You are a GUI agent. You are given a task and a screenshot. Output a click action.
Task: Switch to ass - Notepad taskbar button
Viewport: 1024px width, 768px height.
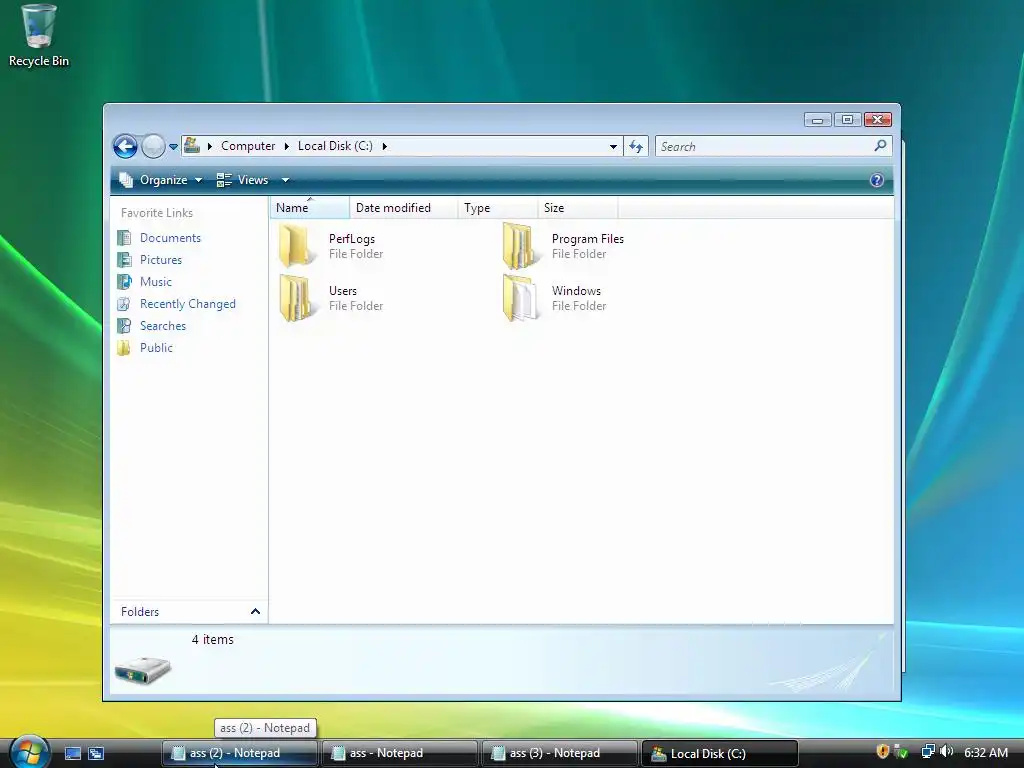(399, 753)
